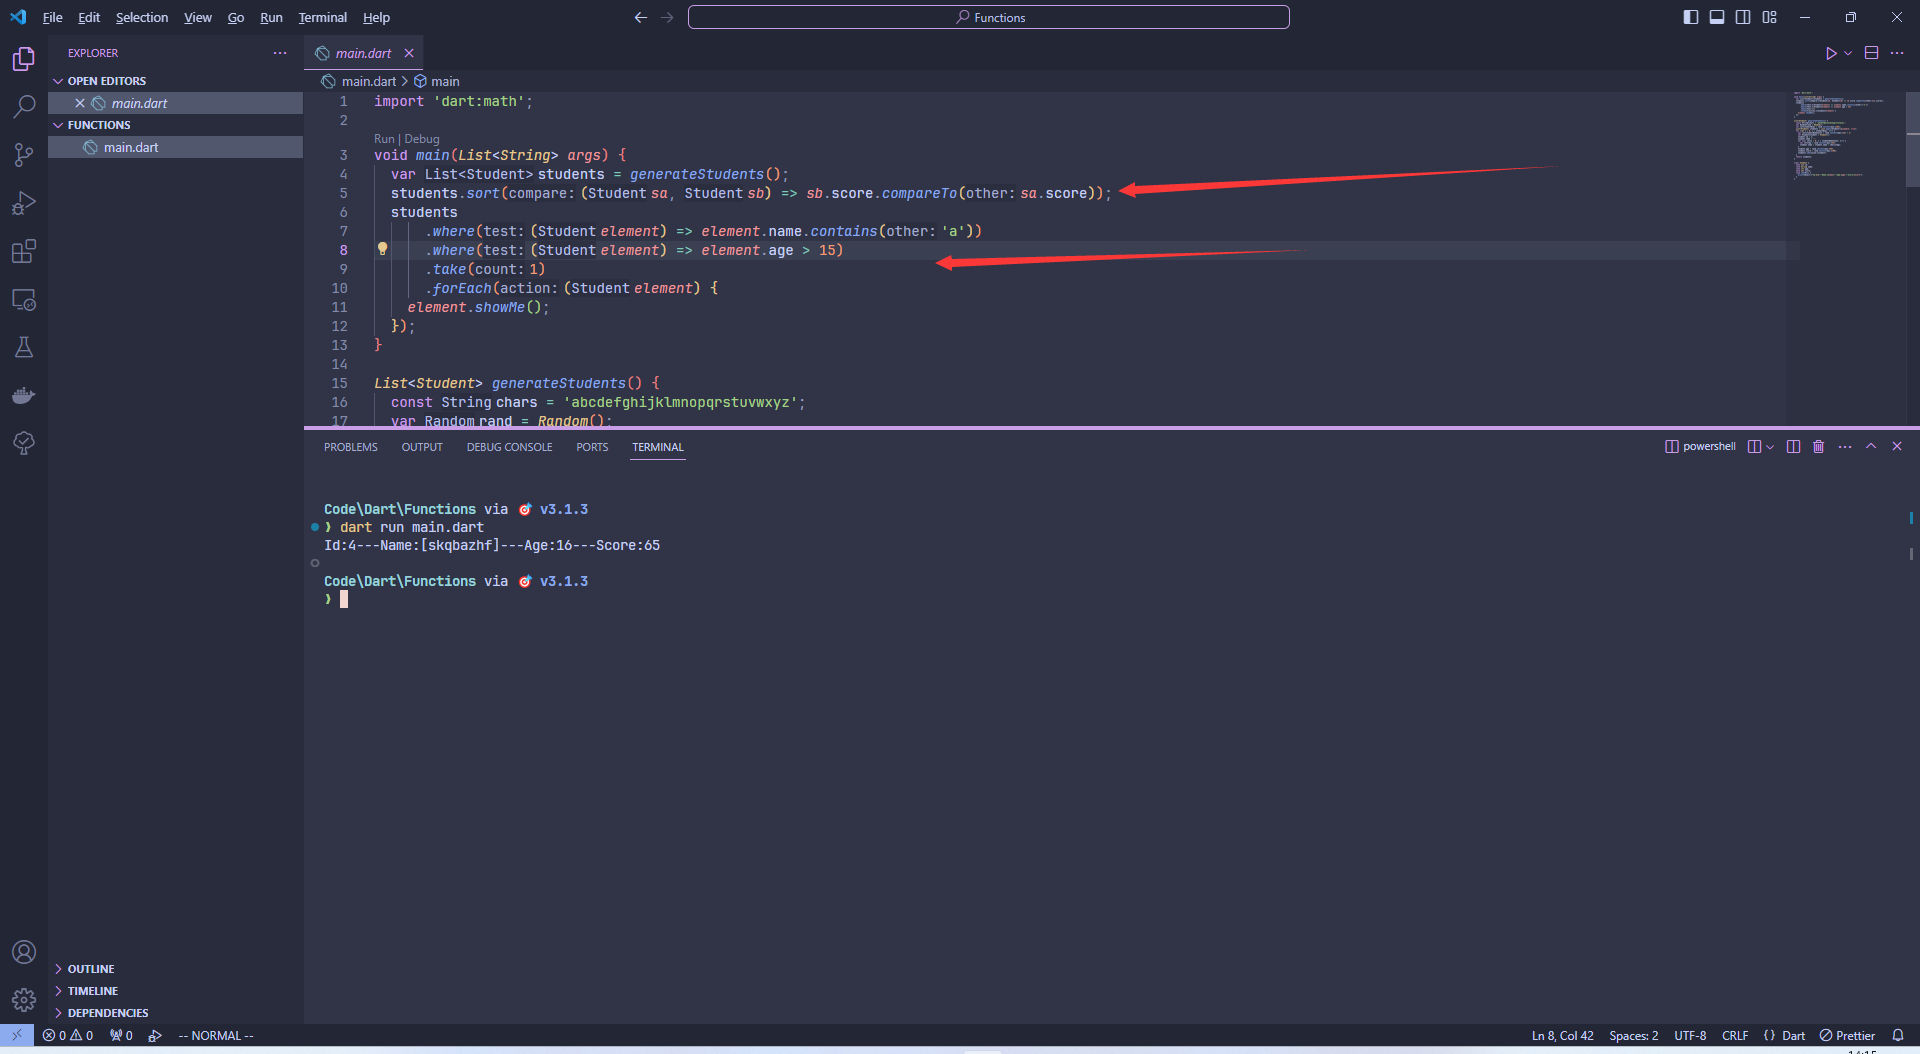
Task: Open the Terminal menu
Action: (x=323, y=17)
